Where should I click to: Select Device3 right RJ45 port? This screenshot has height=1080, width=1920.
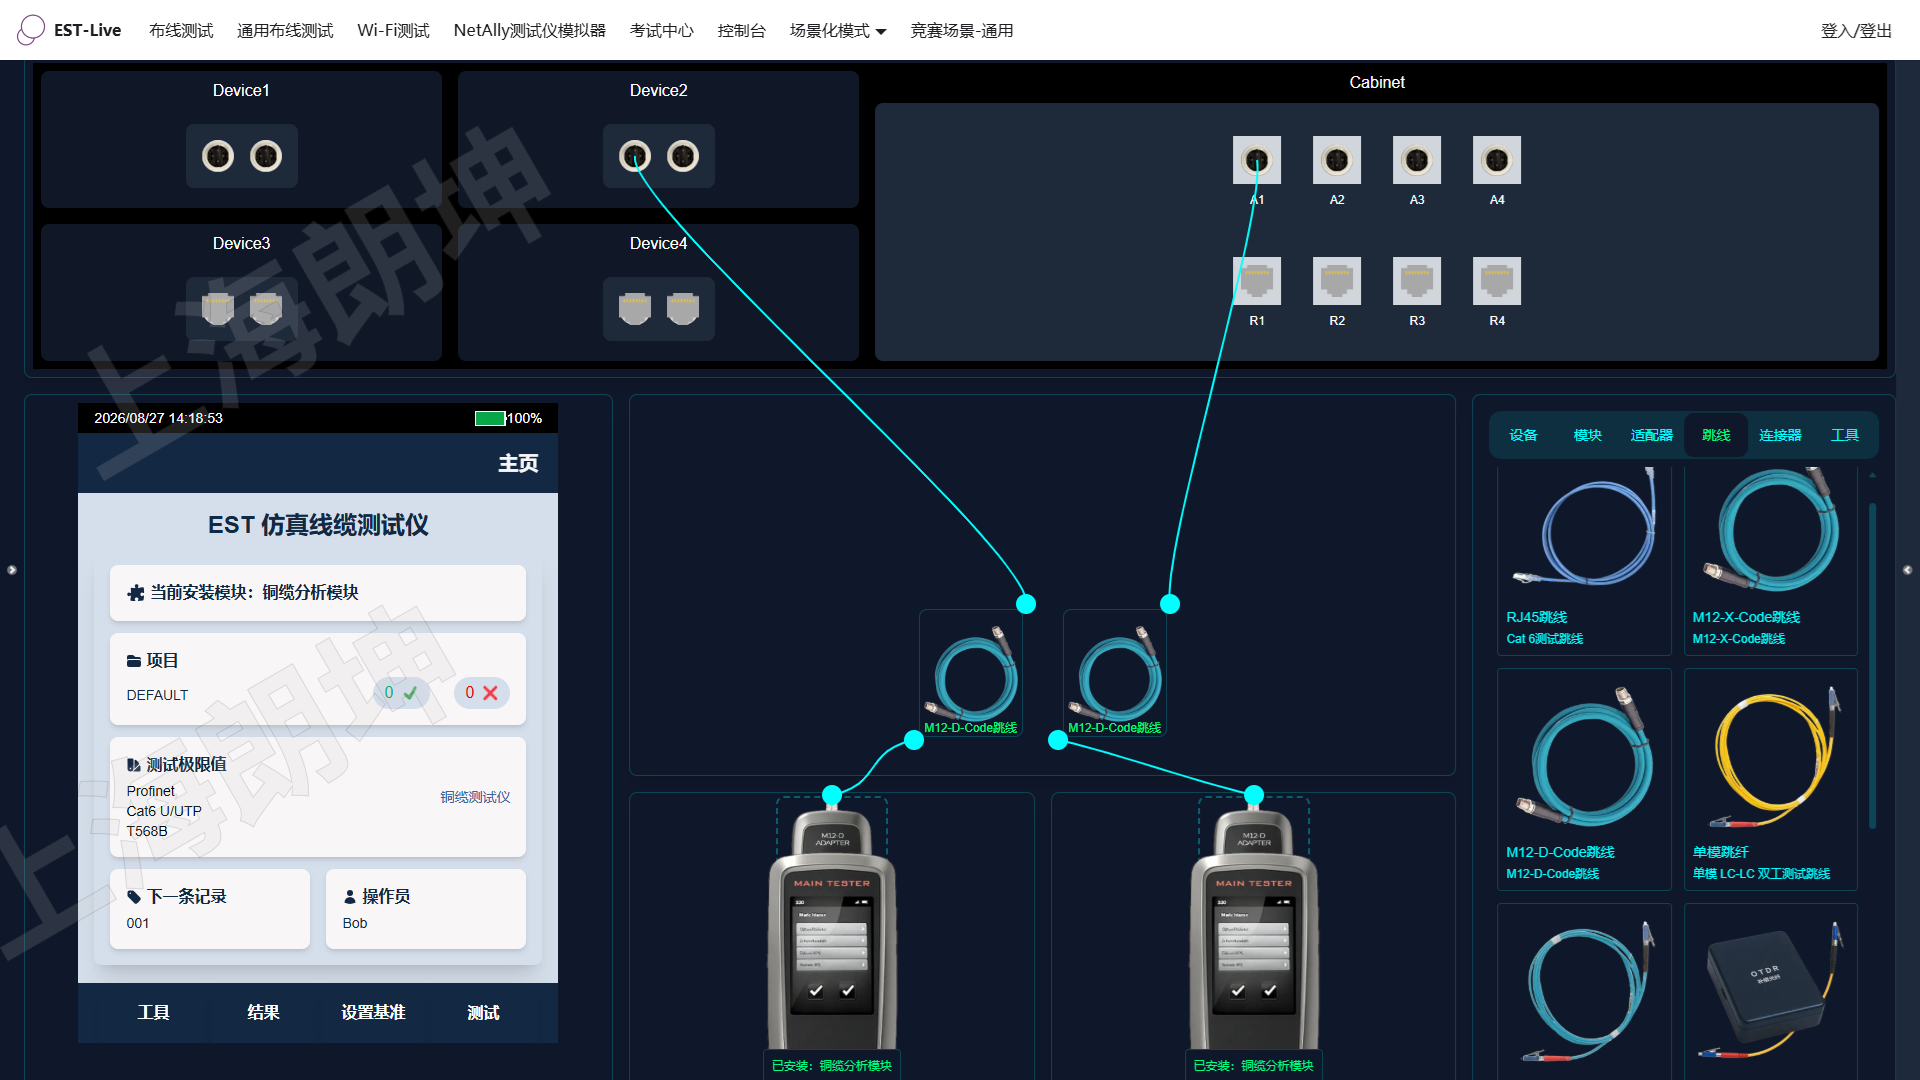pos(266,309)
